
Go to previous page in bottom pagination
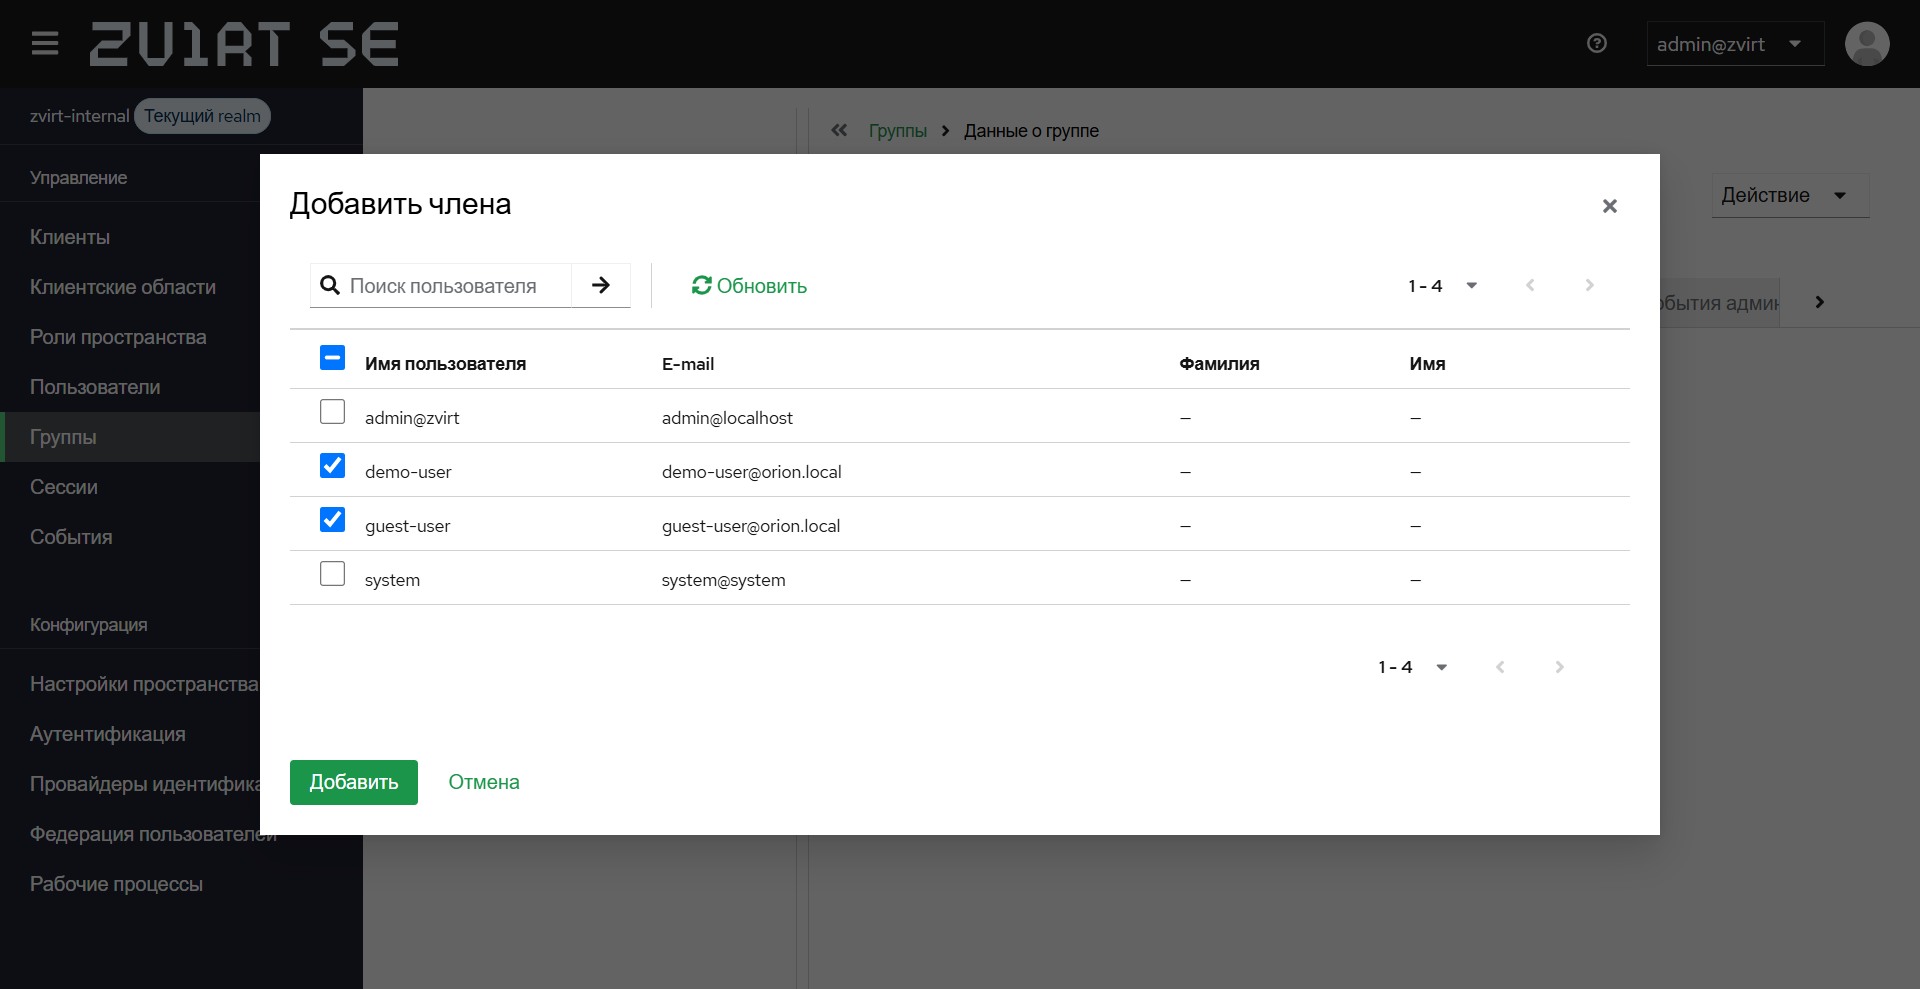[1500, 667]
